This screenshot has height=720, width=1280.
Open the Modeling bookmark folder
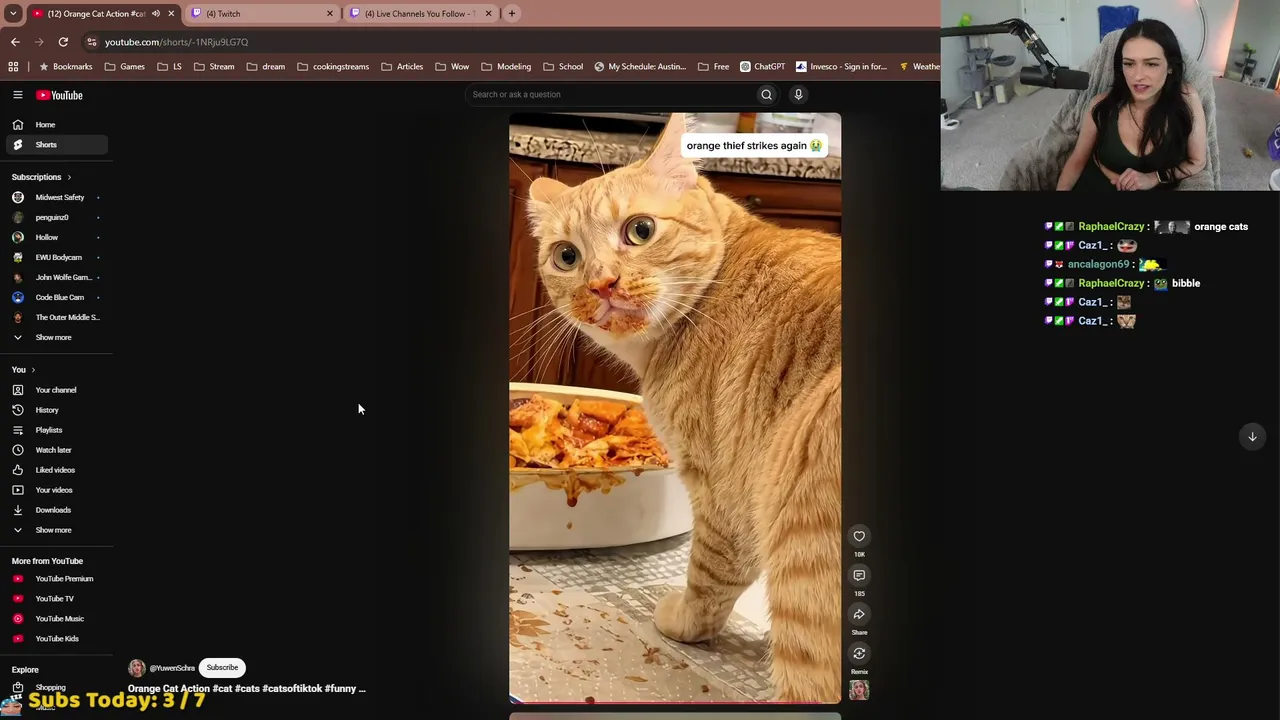click(x=506, y=67)
